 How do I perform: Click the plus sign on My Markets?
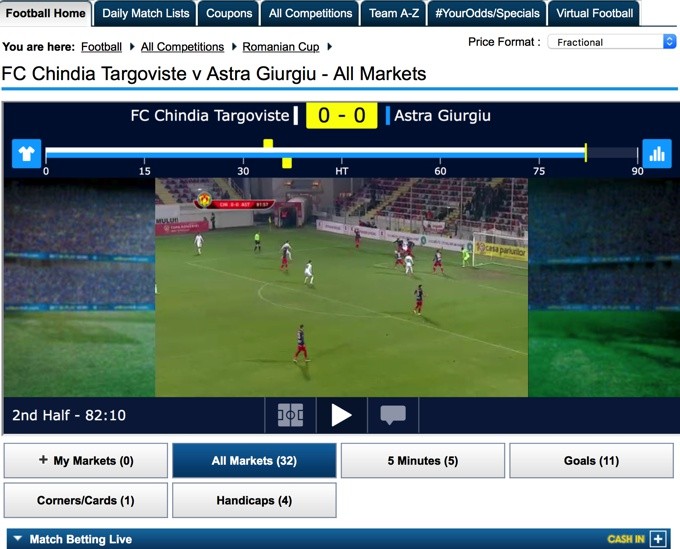pos(43,460)
